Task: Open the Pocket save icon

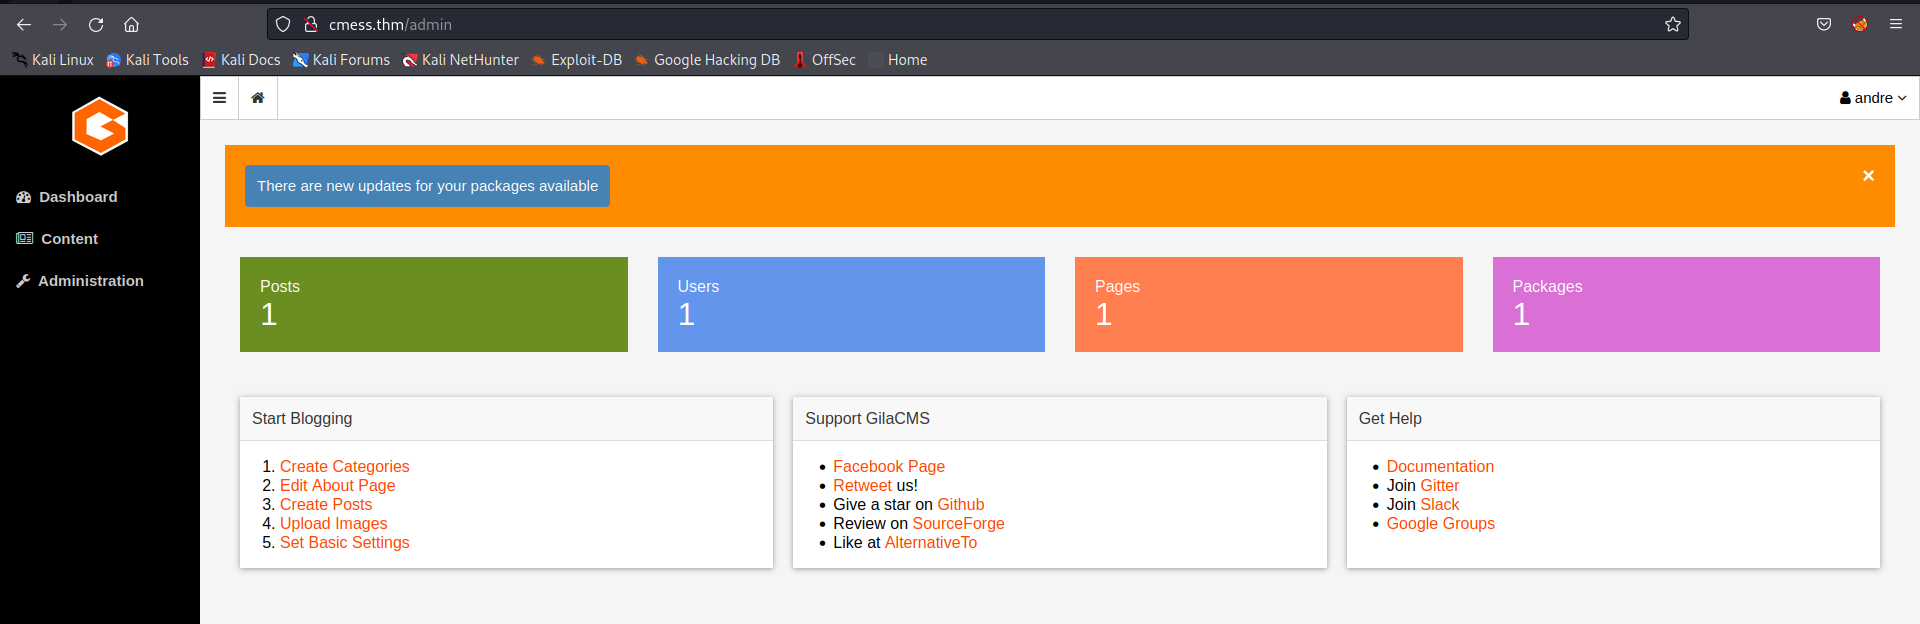Action: [1823, 25]
